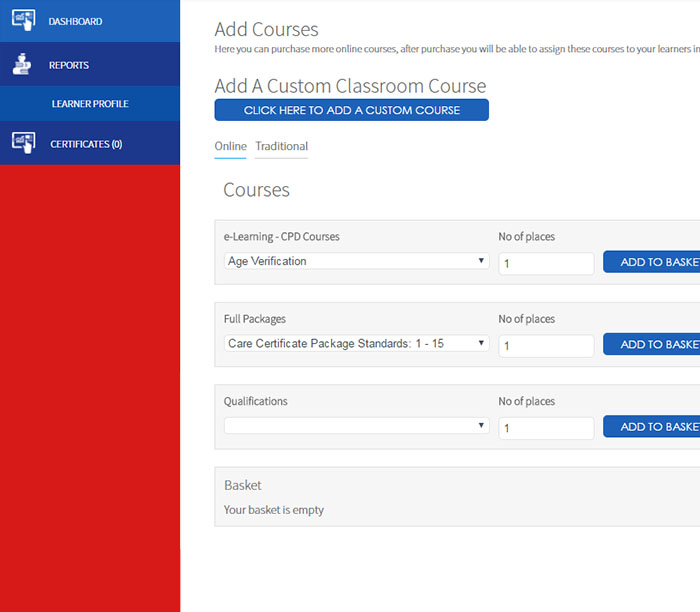The width and height of the screenshot is (700, 612).
Task: Open the Care Certificate Package dropdown
Action: click(356, 343)
